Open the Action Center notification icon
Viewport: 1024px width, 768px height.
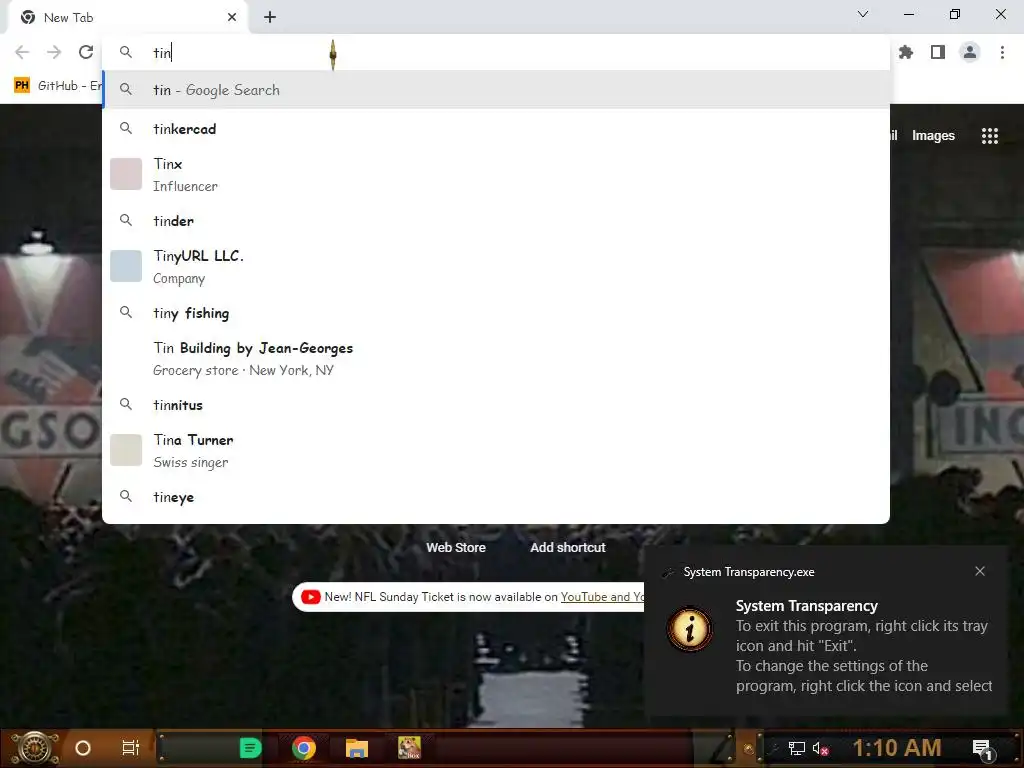click(982, 749)
